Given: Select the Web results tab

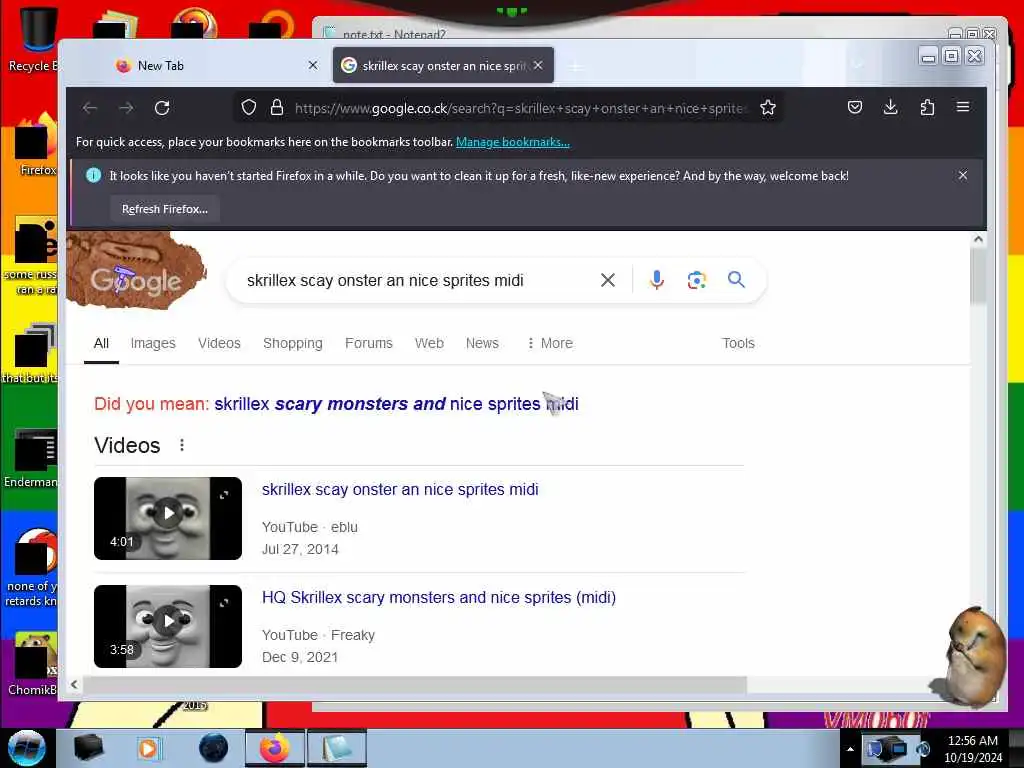Looking at the screenshot, I should click(429, 344).
